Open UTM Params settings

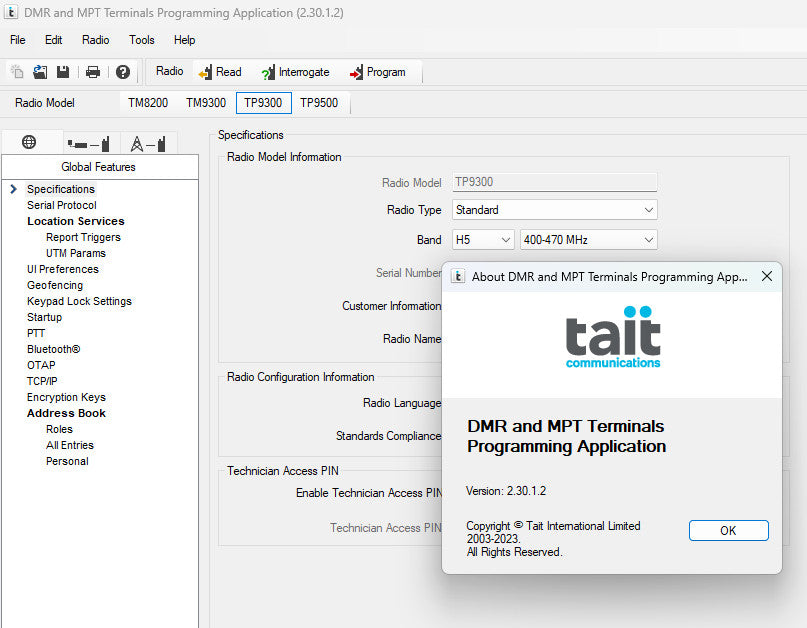coord(76,253)
